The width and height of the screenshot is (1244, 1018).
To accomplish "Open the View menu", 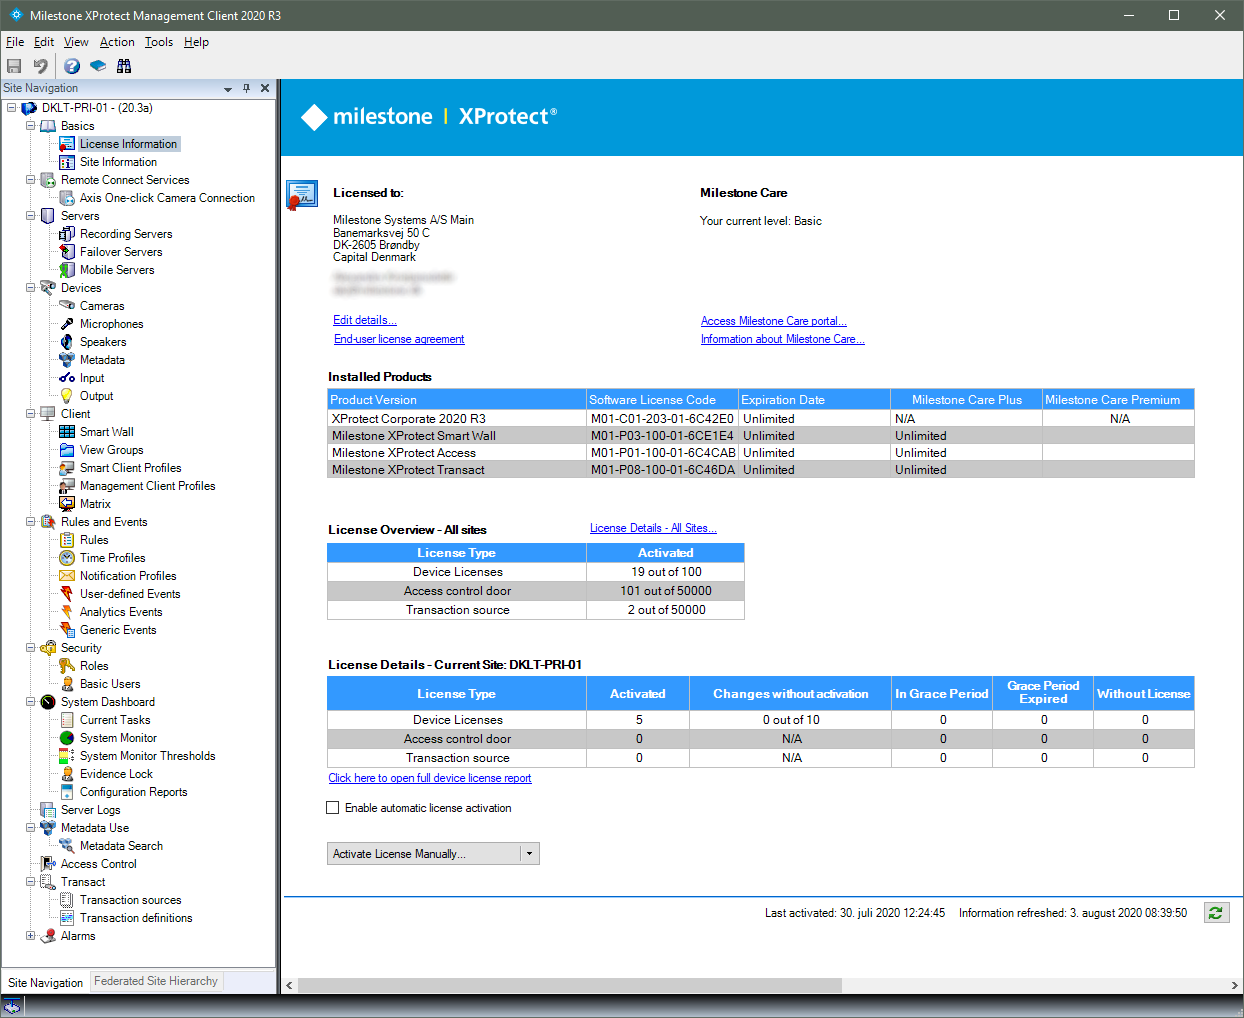I will pyautogui.click(x=76, y=42).
